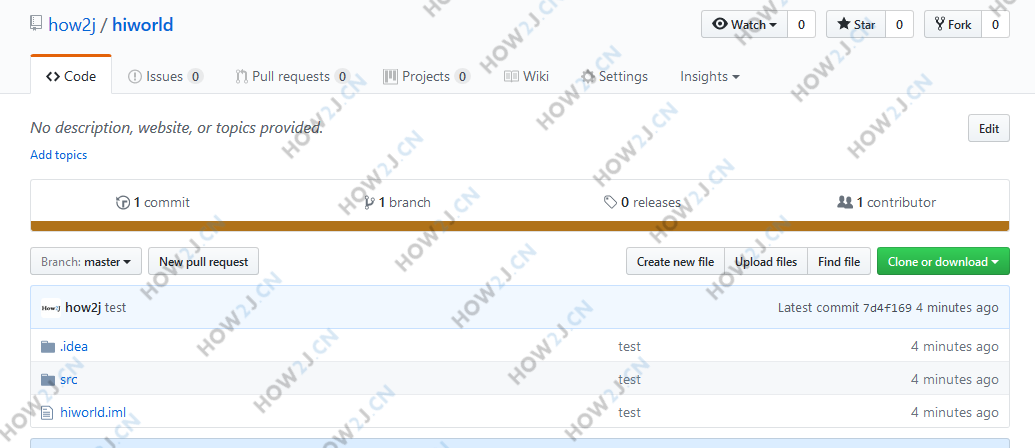Open the hiworld.iml file

[x=93, y=412]
